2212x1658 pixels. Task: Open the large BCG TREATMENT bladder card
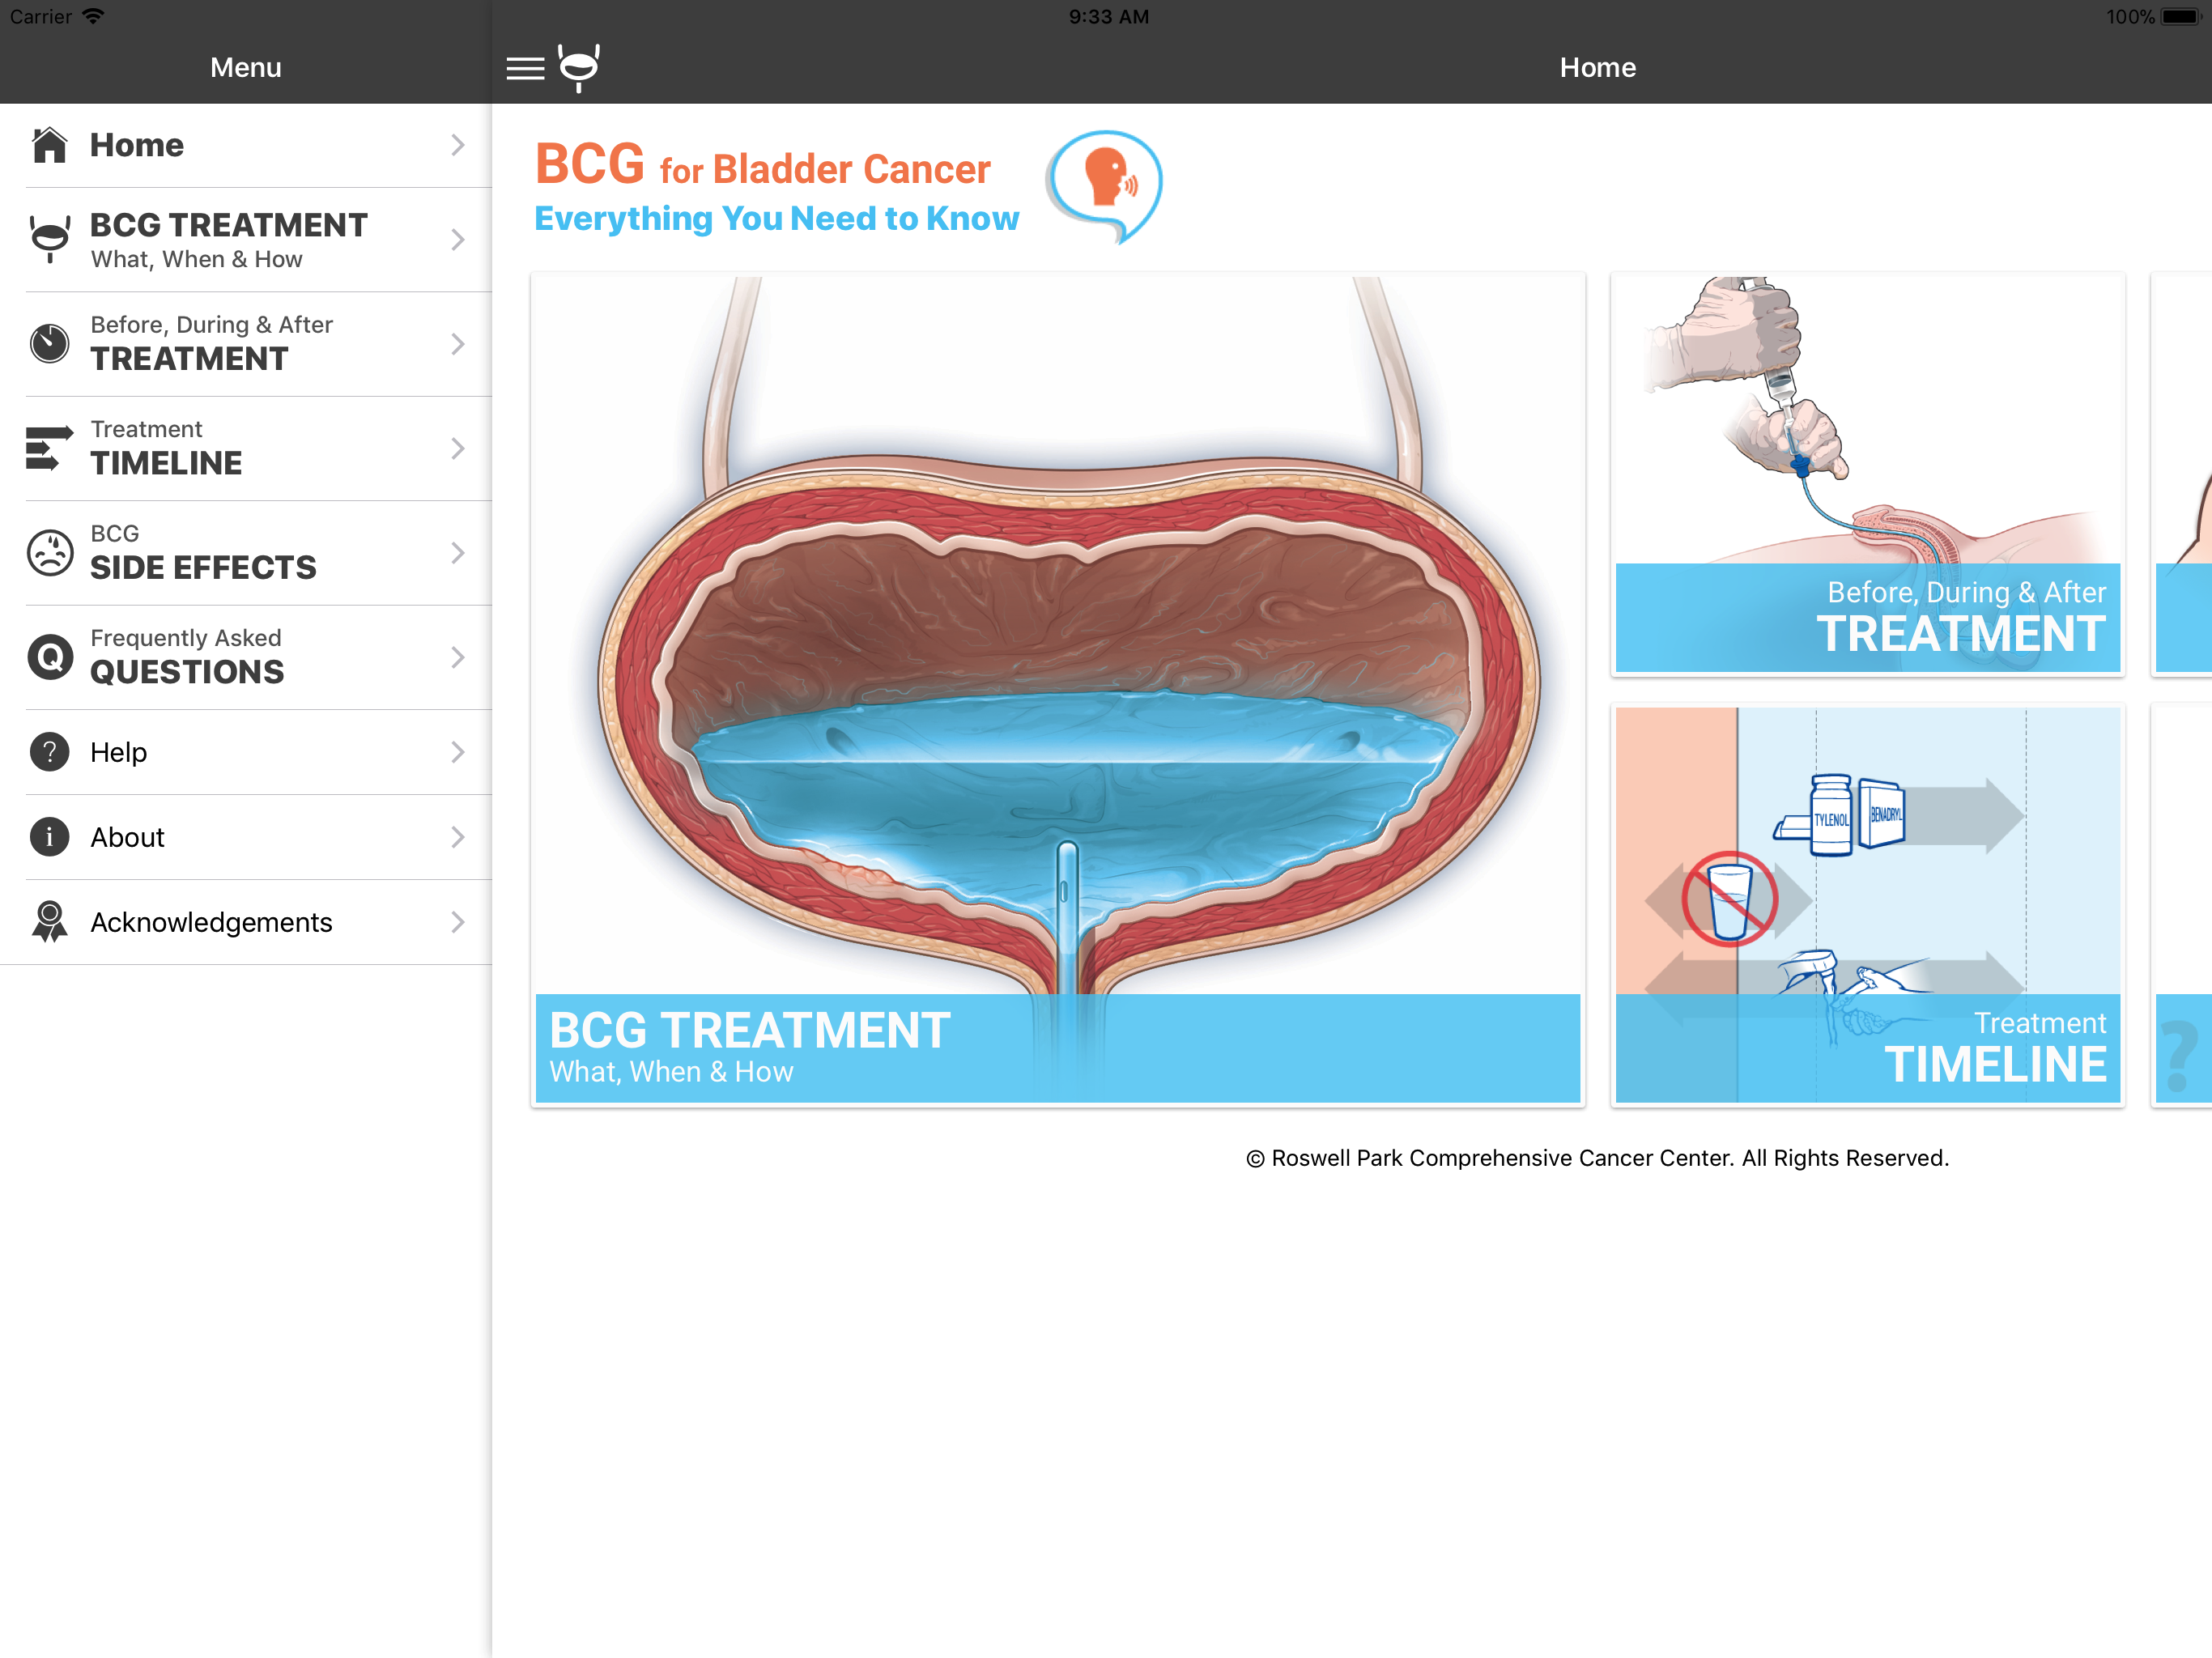[x=1058, y=690]
